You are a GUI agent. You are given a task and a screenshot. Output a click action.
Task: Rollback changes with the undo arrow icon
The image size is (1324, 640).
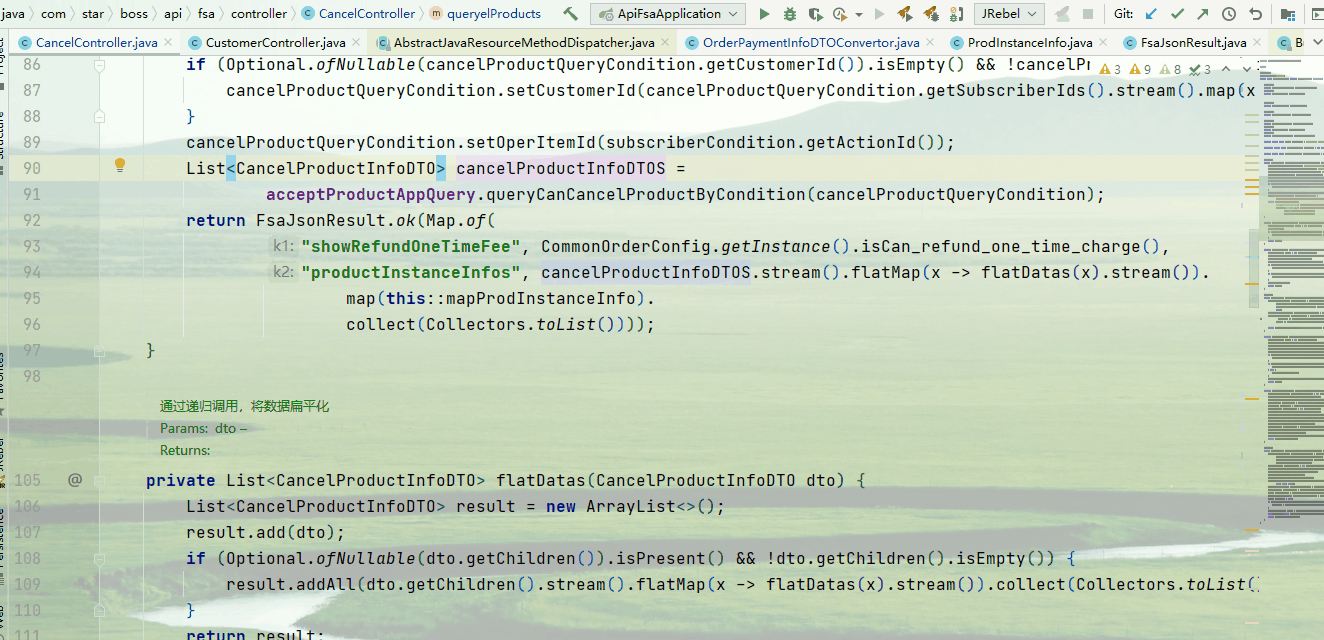1255,14
